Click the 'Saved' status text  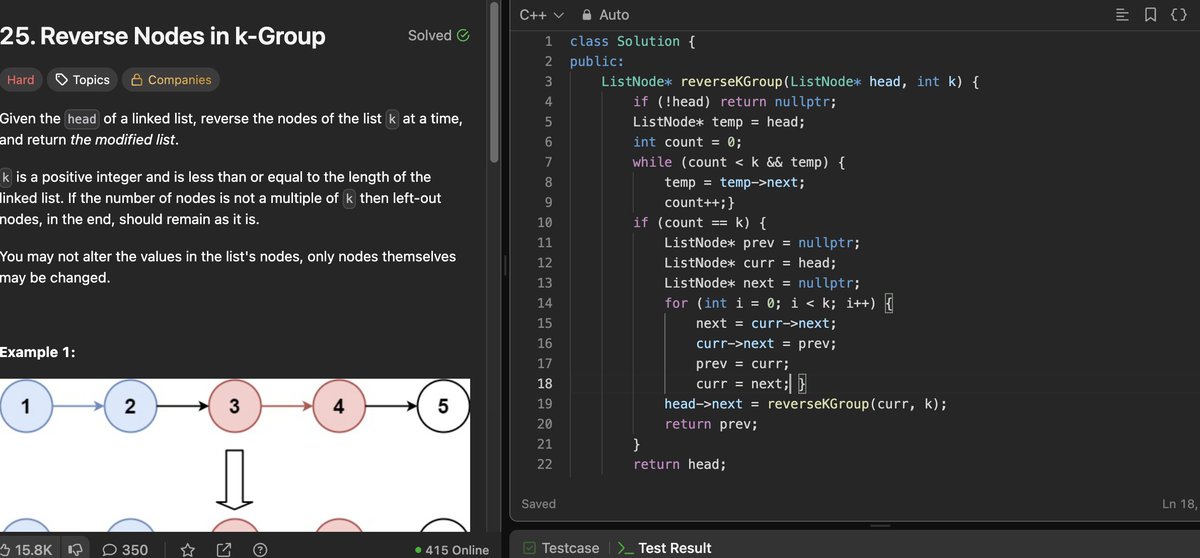(538, 504)
